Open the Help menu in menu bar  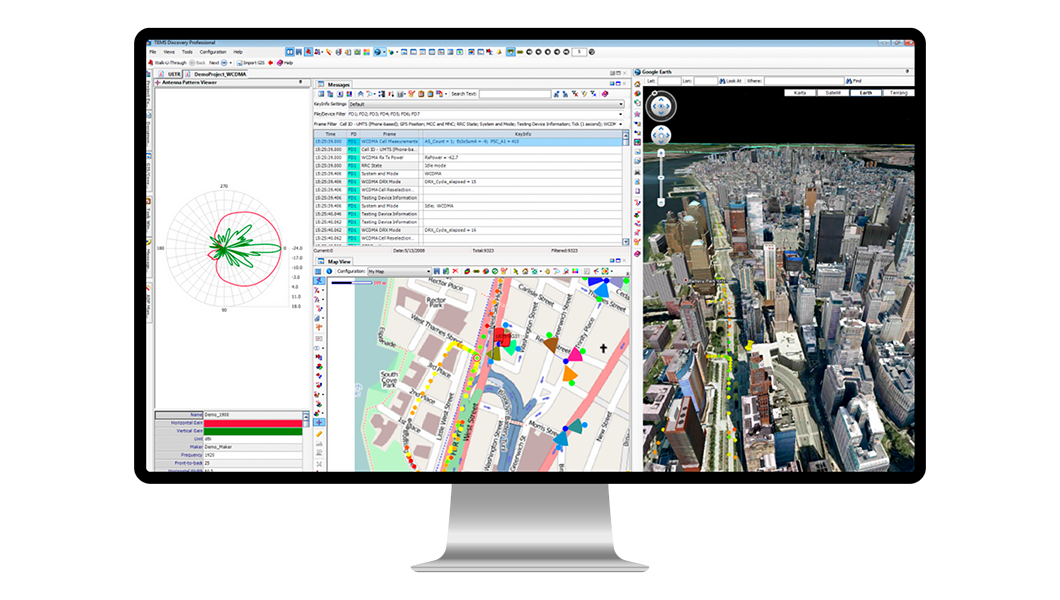coord(238,52)
